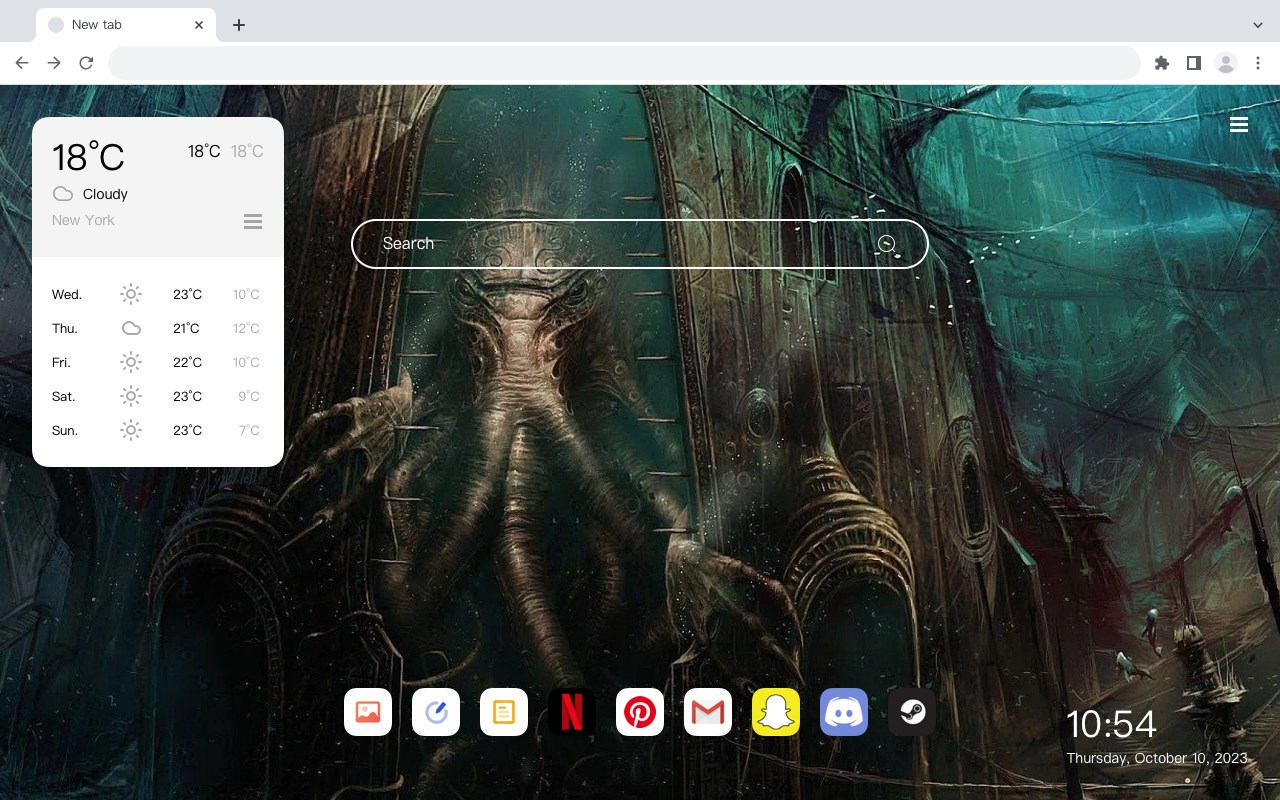The width and height of the screenshot is (1280, 800).
Task: Toggle the browser side panel
Action: click(x=1193, y=63)
